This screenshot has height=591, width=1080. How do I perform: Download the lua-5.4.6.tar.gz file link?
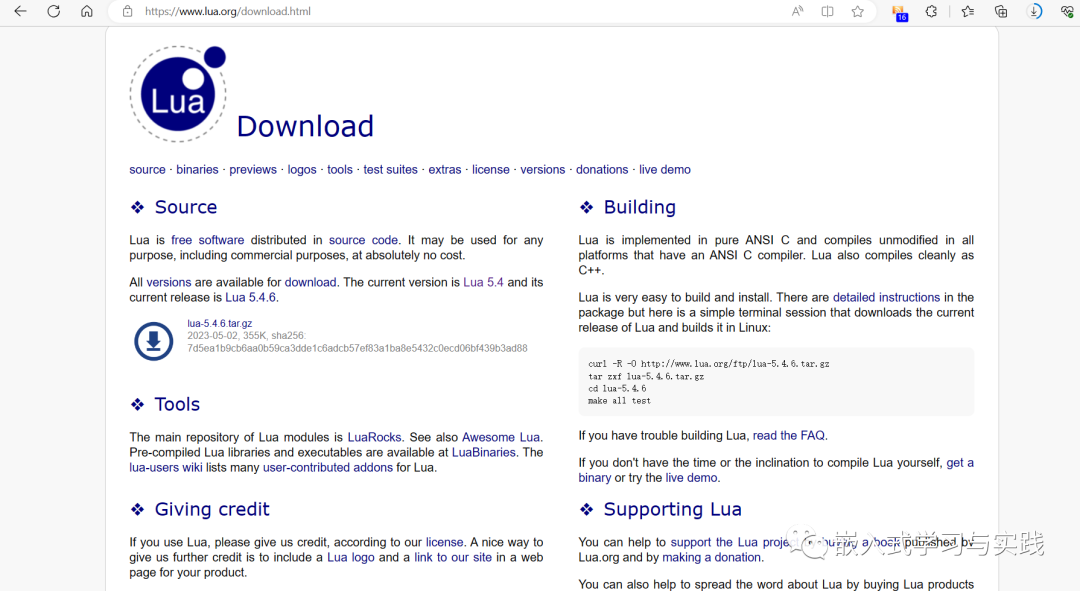tap(220, 323)
